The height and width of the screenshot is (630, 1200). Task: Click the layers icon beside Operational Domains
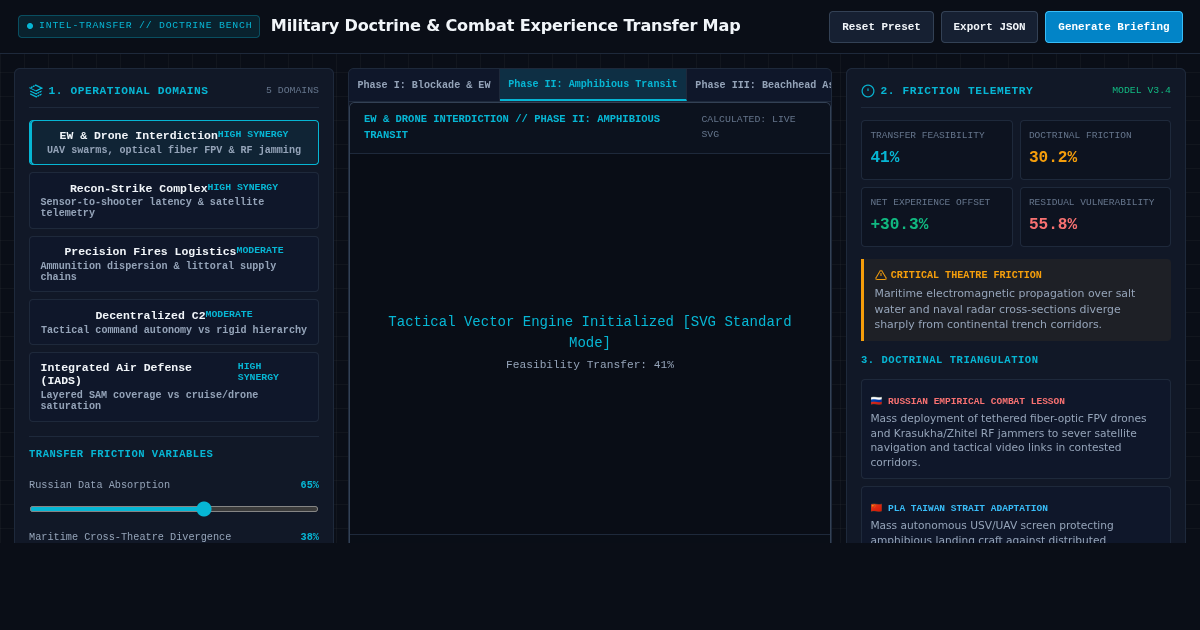pos(36,91)
